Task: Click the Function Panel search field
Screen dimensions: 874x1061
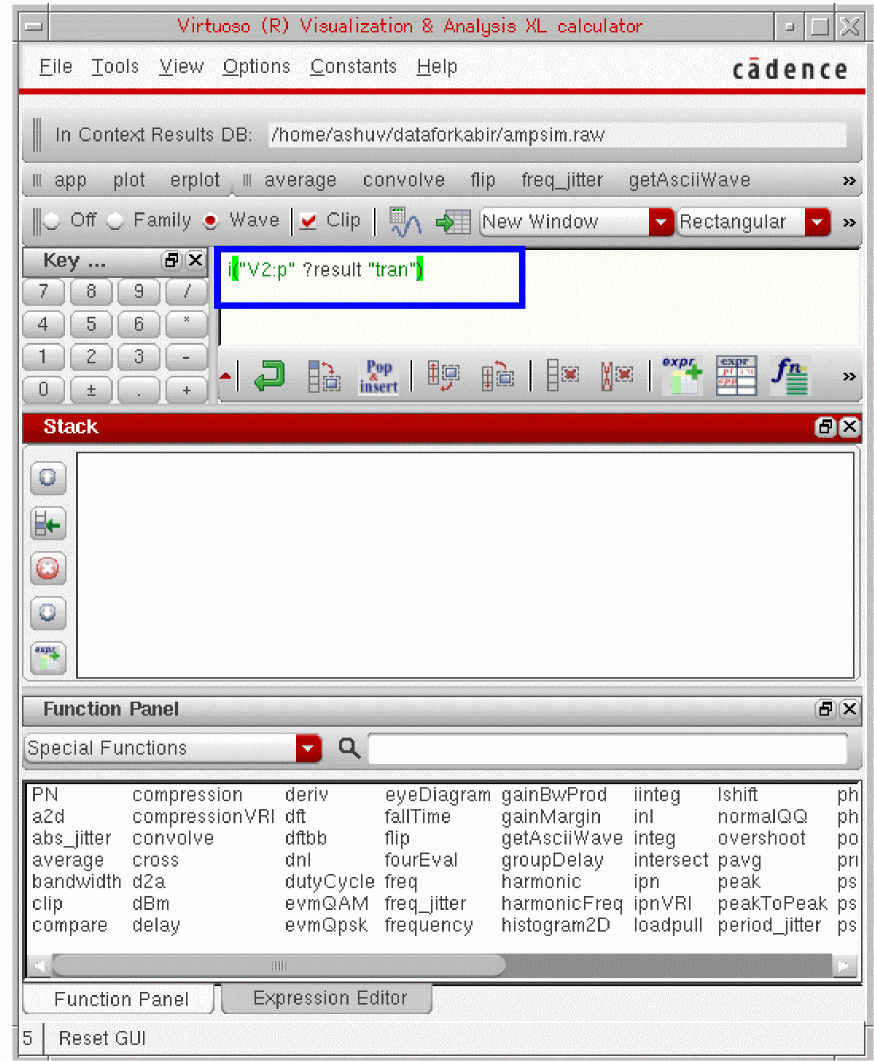Action: coord(607,748)
